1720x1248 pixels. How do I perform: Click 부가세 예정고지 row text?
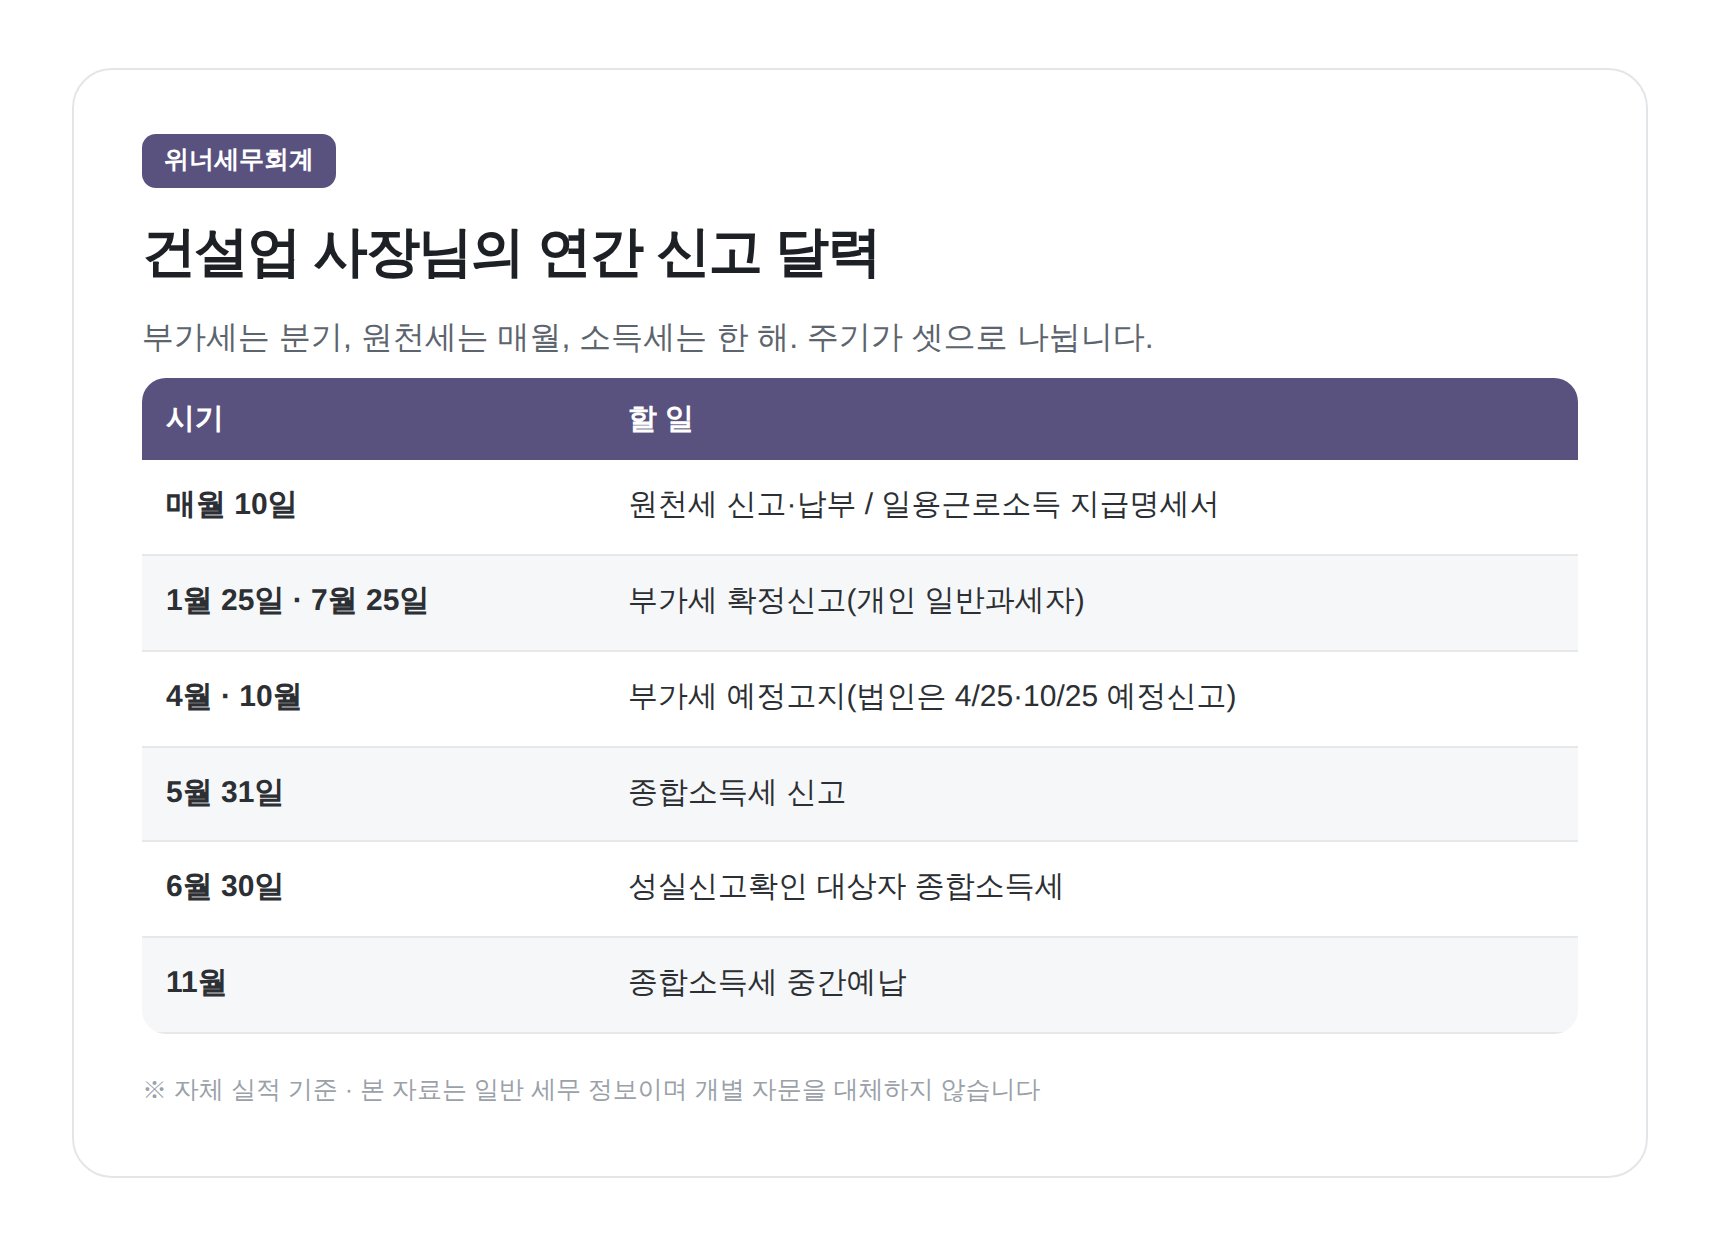click(x=932, y=696)
